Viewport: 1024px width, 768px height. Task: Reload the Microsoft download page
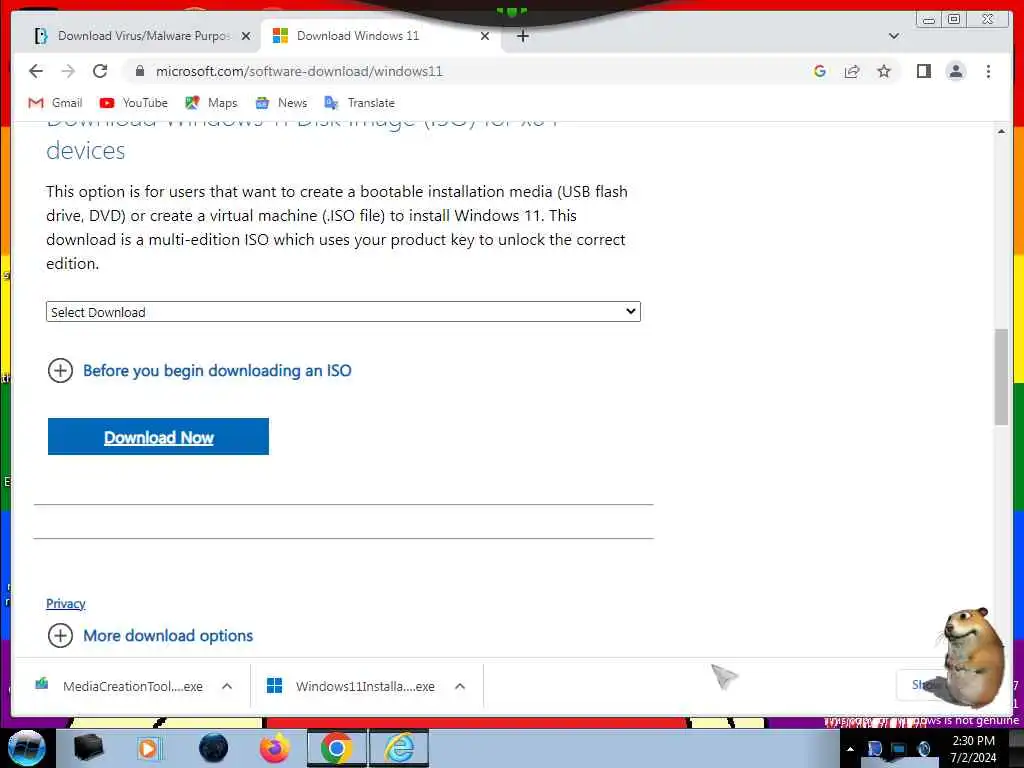tap(100, 71)
